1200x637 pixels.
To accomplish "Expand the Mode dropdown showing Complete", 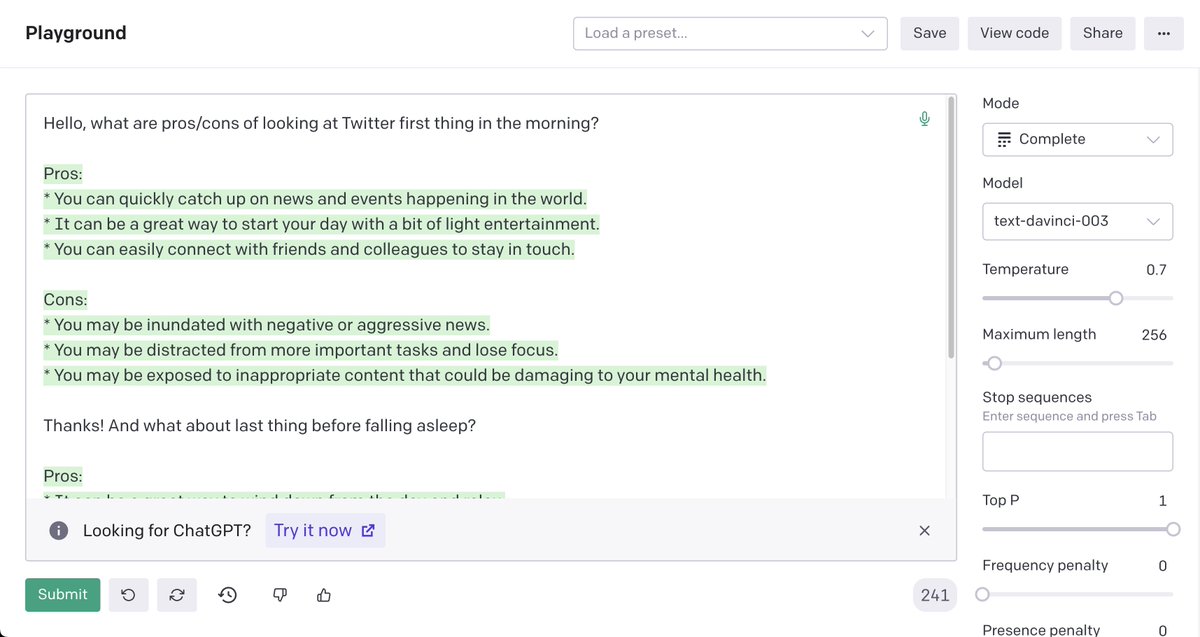I will [x=1077, y=140].
